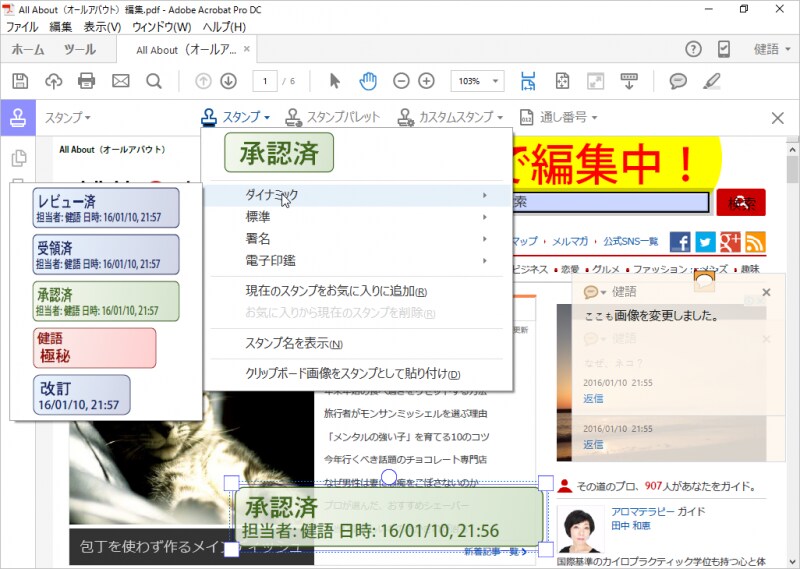Viewport: 800px width, 569px height.
Task: Go to next page arrow
Action: [x=229, y=81]
